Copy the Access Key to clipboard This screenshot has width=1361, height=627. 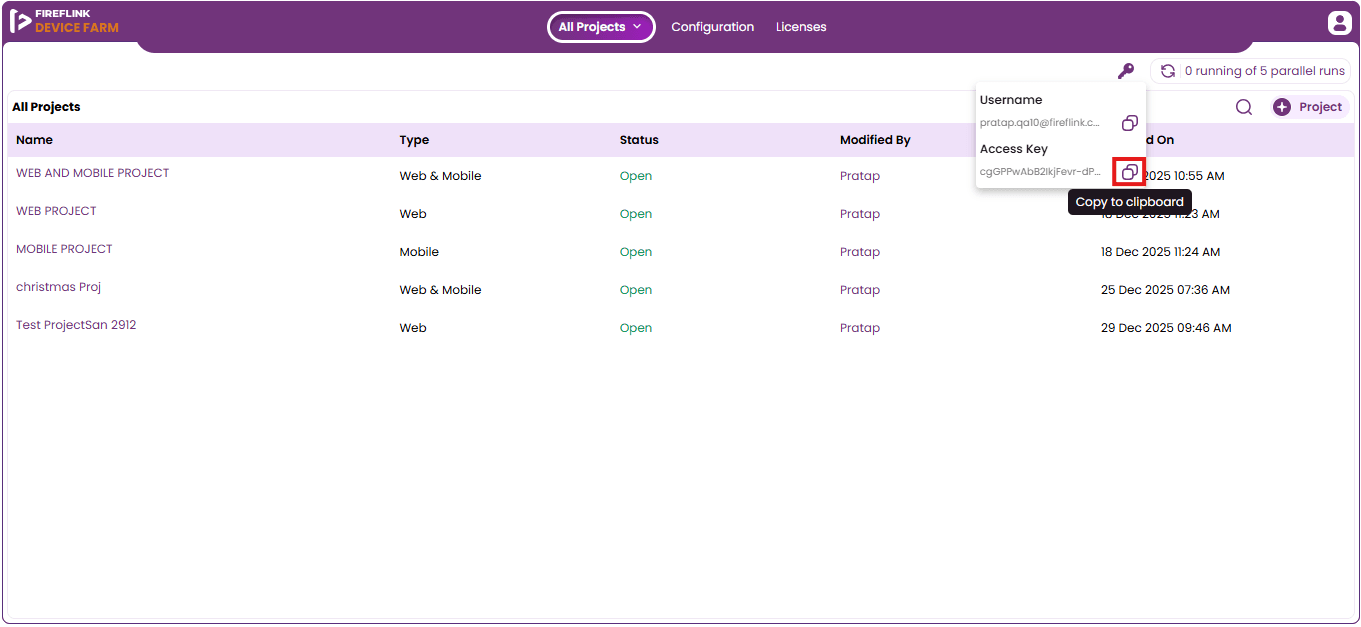pos(1129,172)
